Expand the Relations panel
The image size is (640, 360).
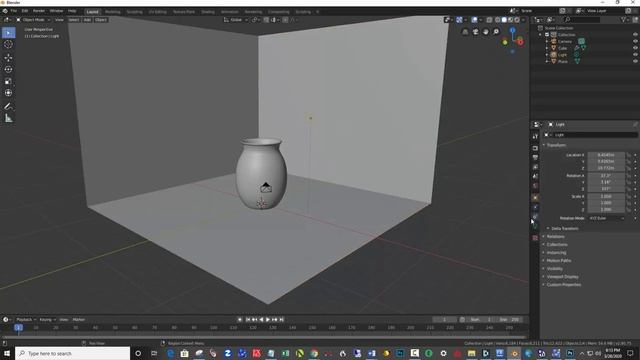[555, 237]
